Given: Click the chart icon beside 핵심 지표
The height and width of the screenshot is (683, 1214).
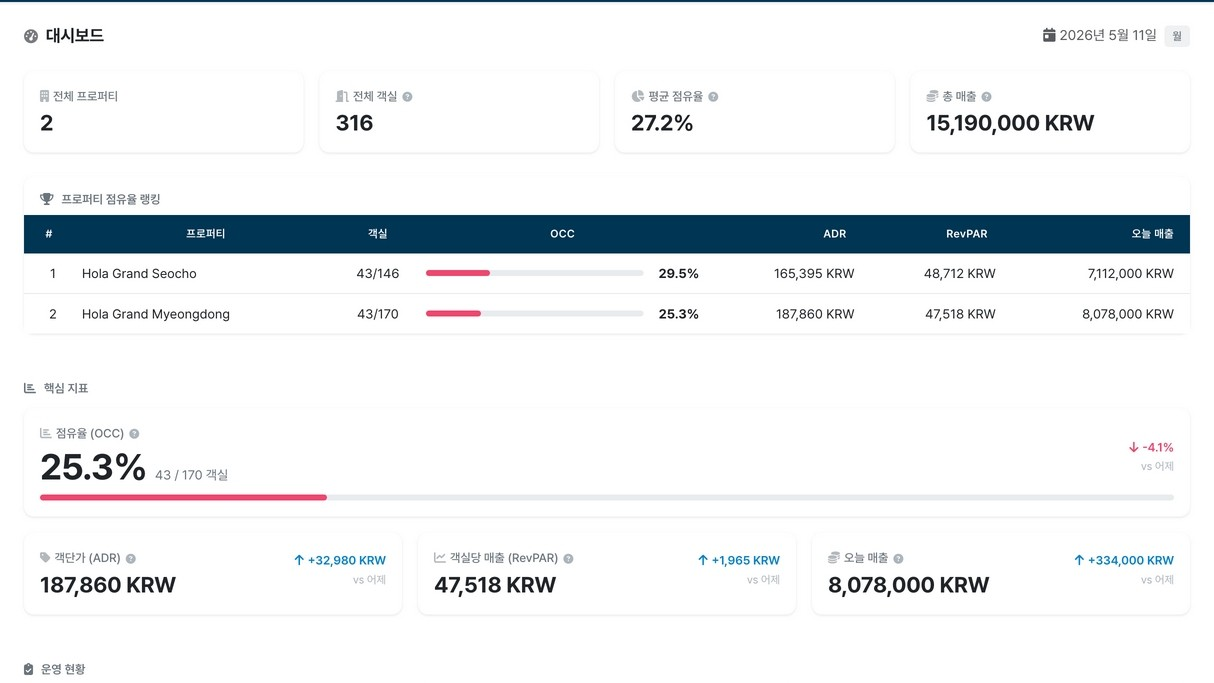Looking at the screenshot, I should tap(30, 388).
